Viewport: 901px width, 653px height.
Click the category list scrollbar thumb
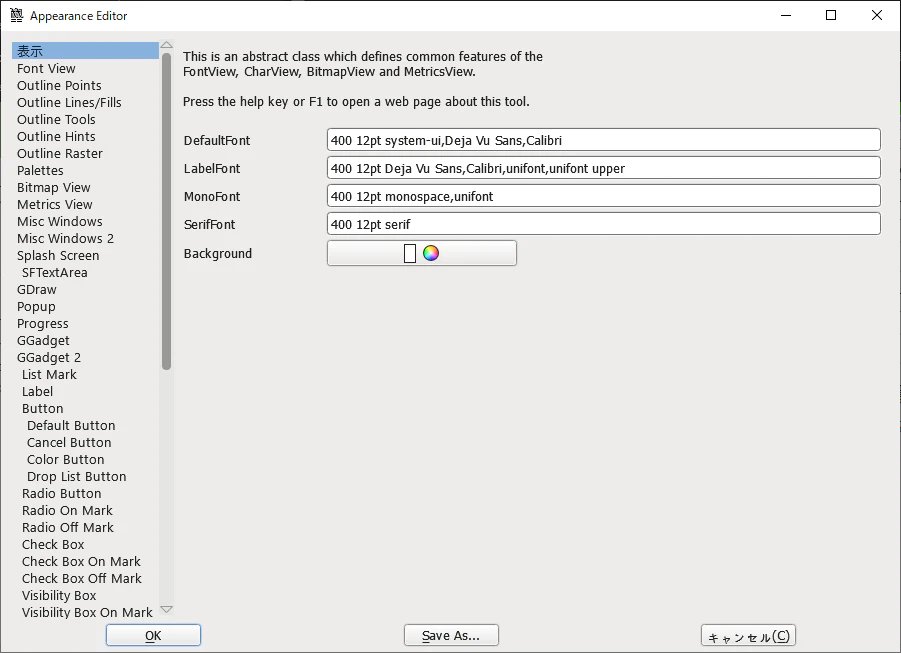[x=167, y=211]
